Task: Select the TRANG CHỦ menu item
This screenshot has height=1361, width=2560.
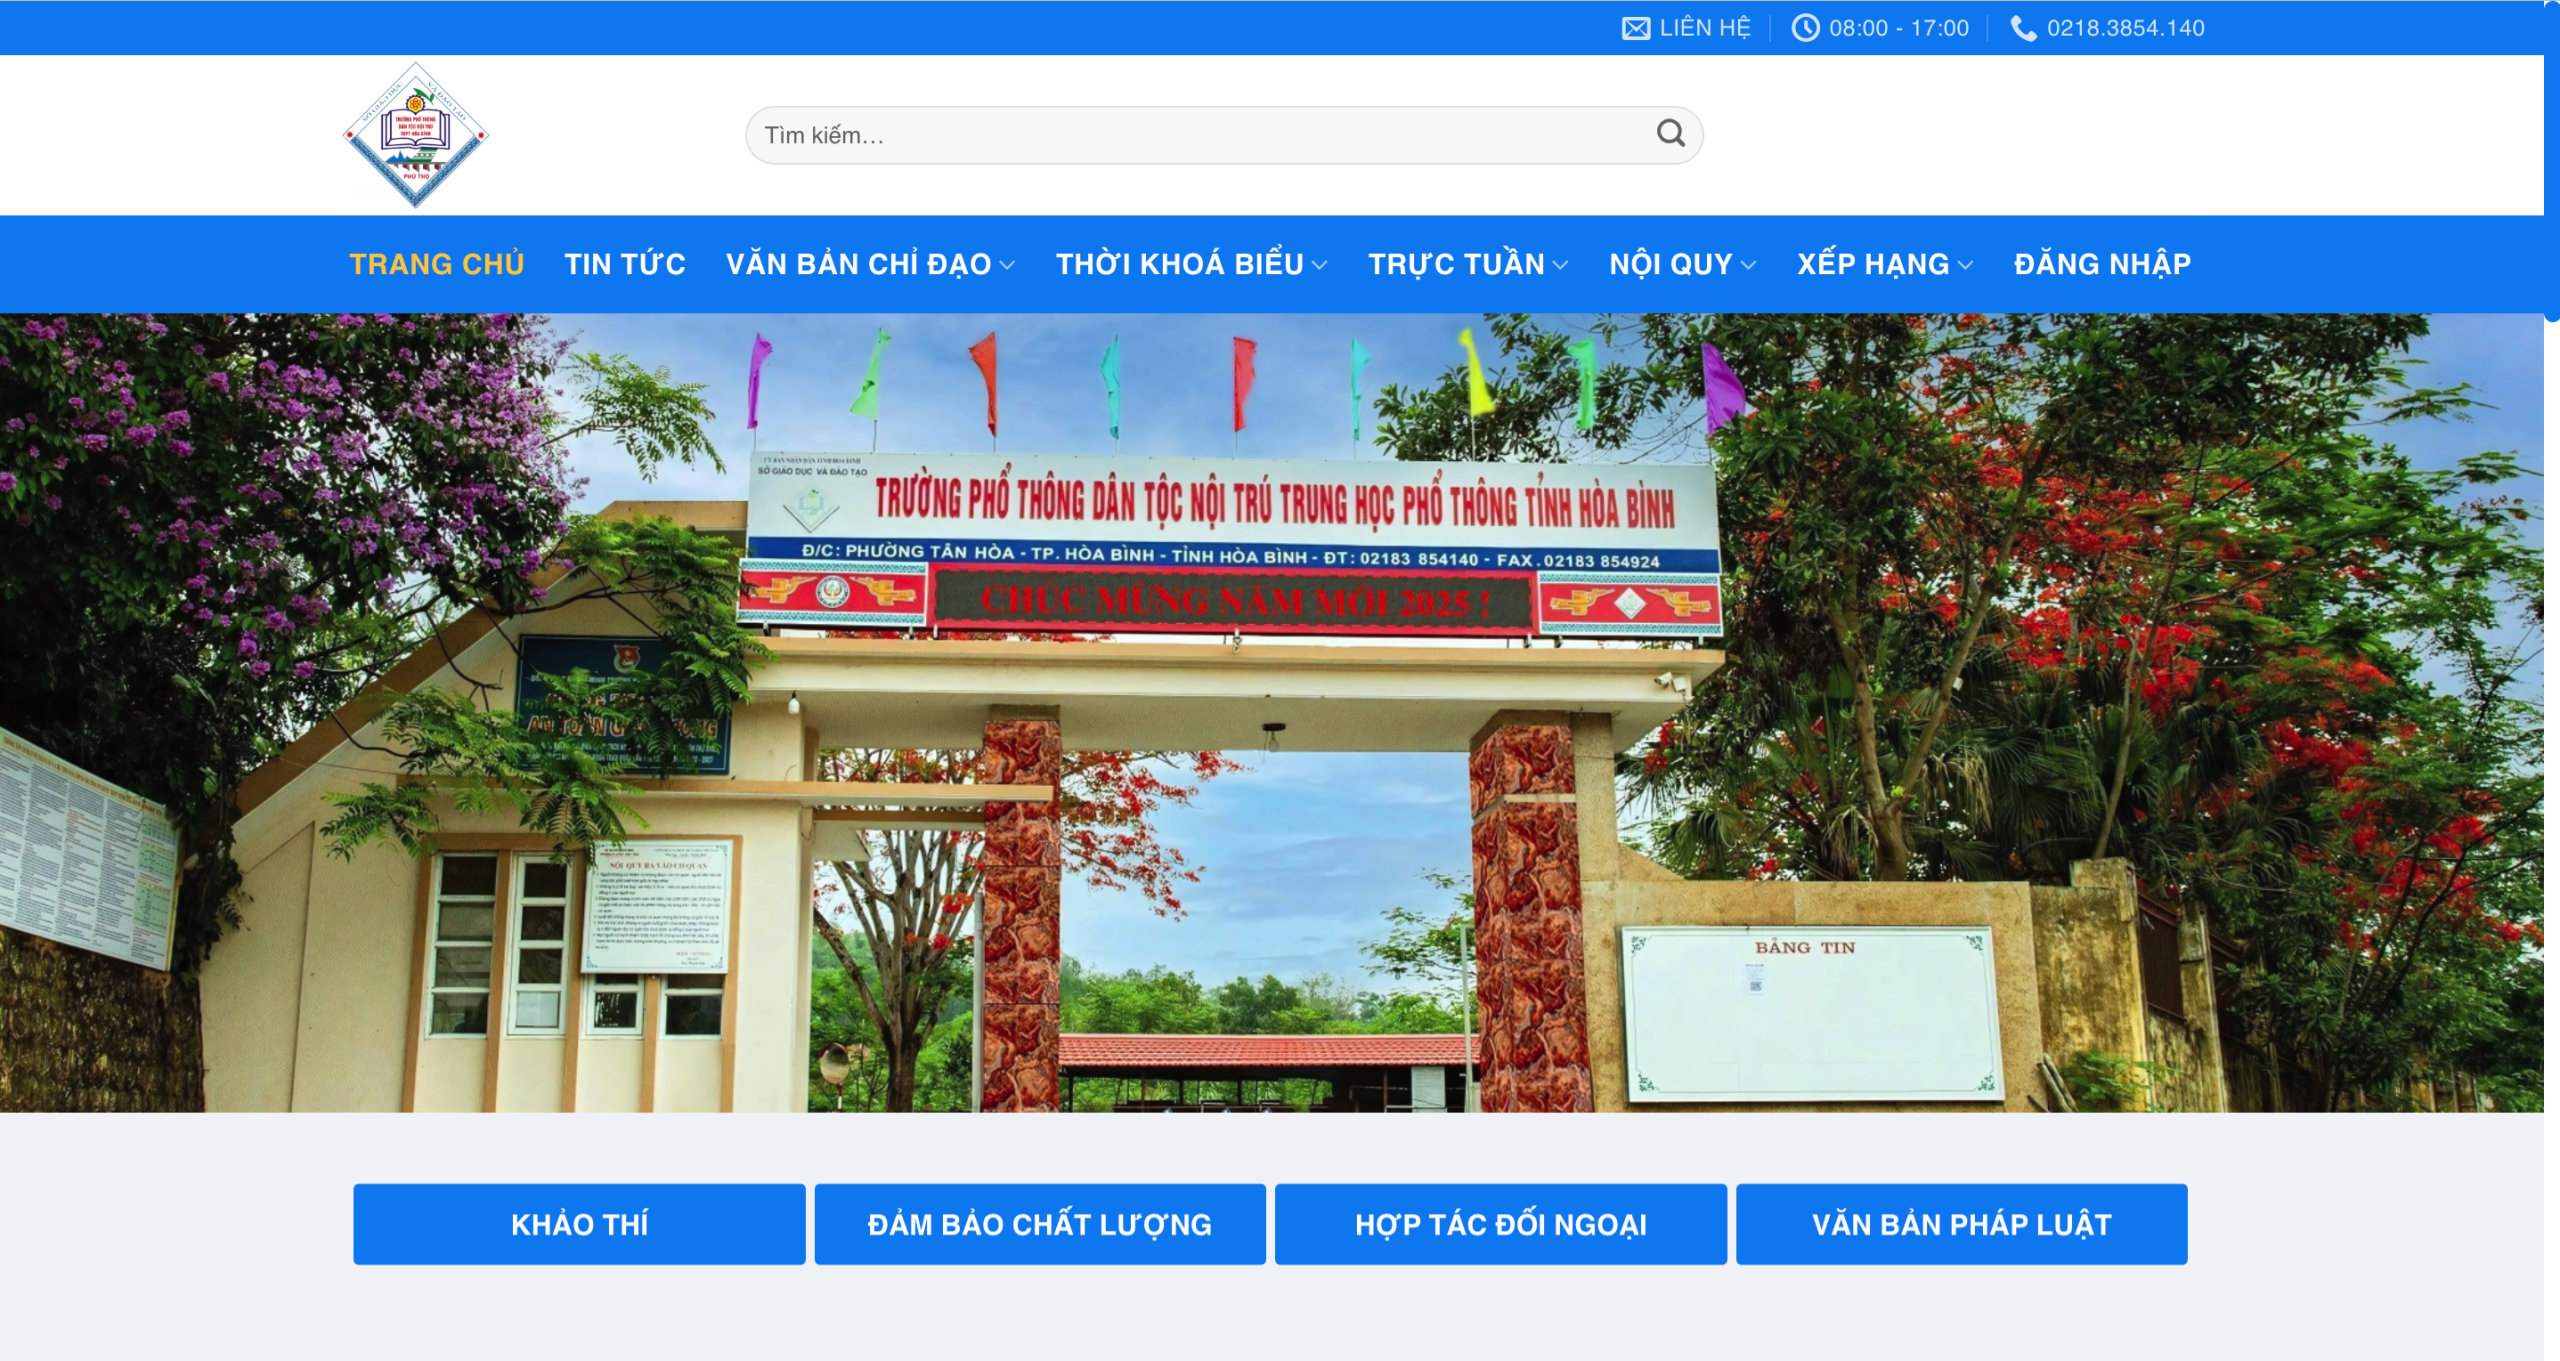Action: click(x=436, y=263)
